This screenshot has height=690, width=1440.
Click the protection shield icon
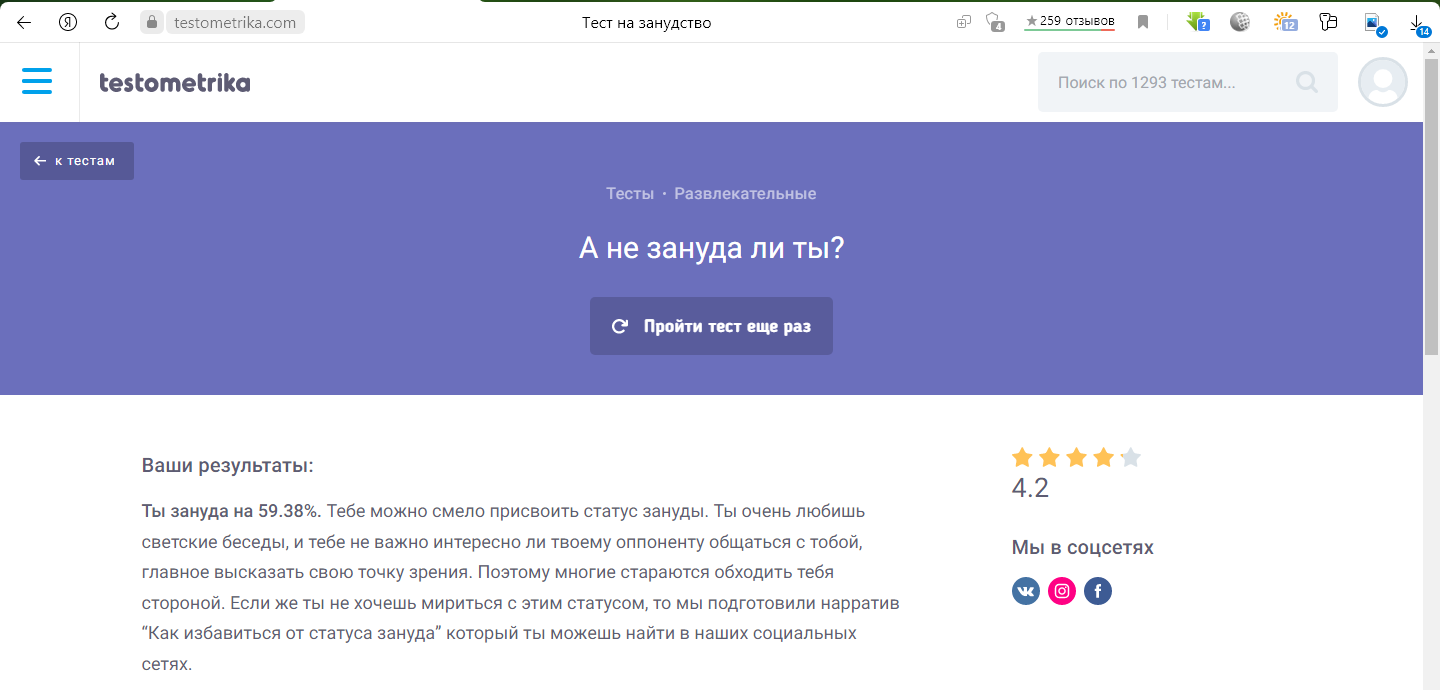994,22
